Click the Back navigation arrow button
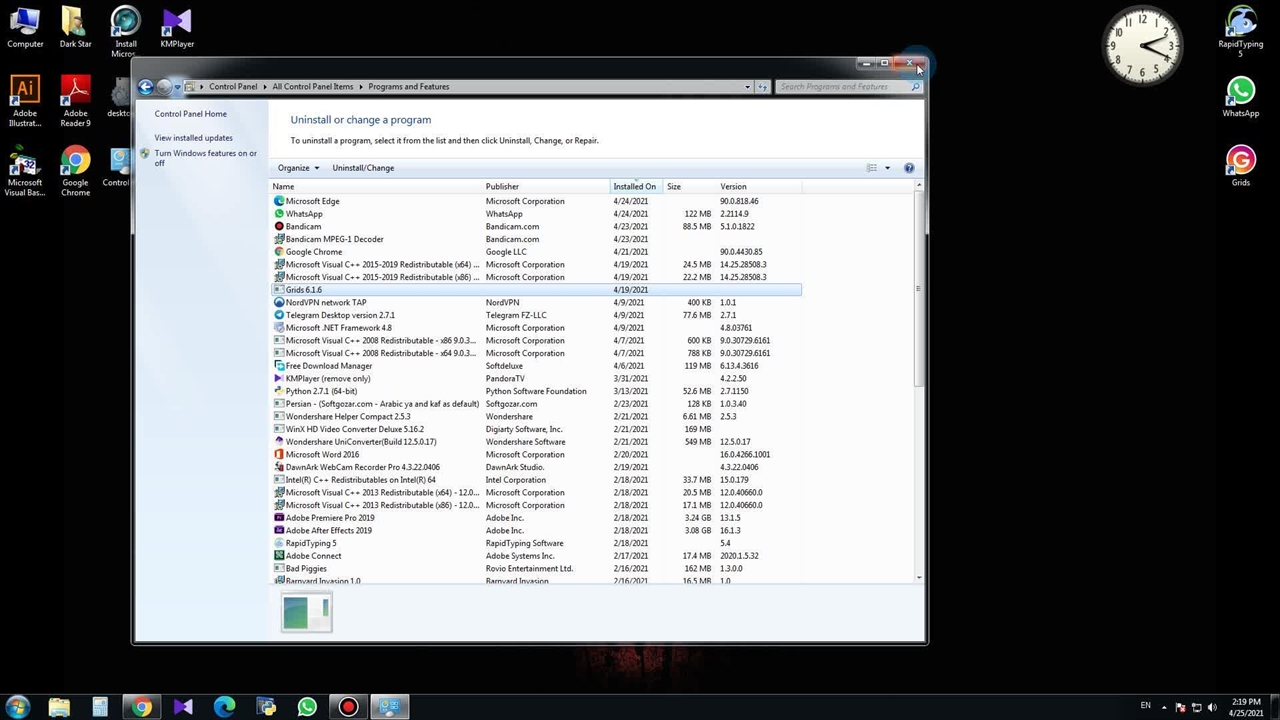 (x=146, y=87)
